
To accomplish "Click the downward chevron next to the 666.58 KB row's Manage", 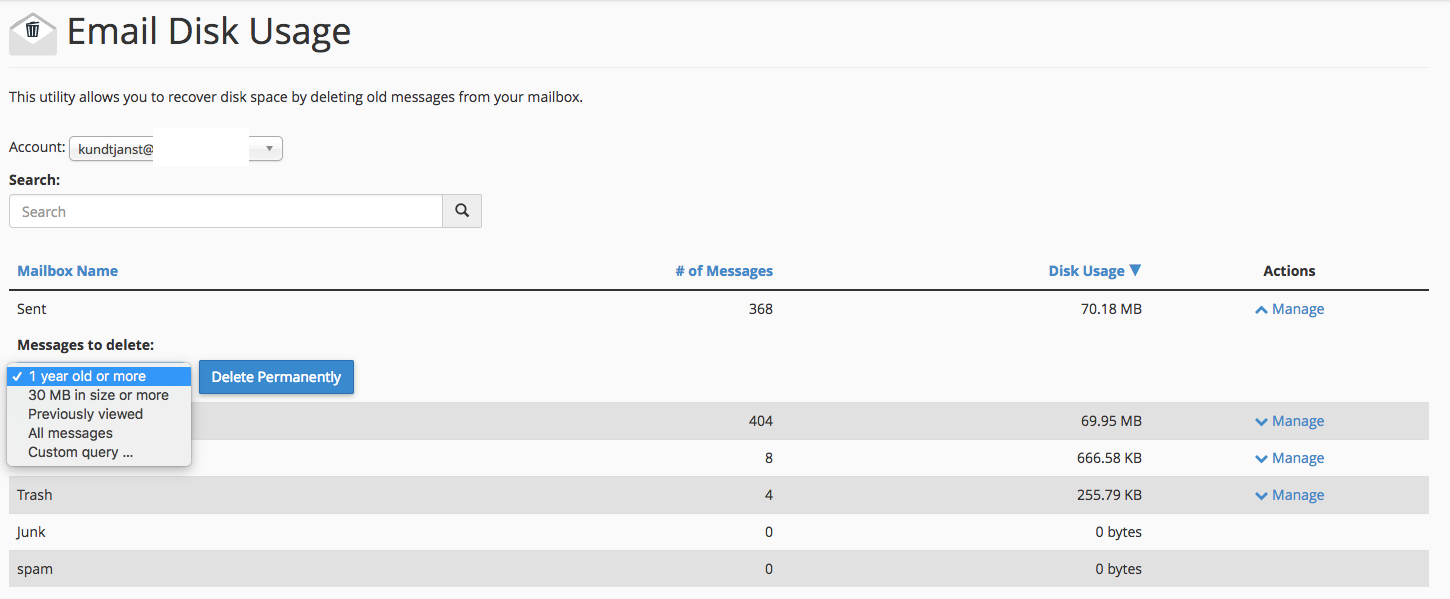I will click(x=1261, y=457).
